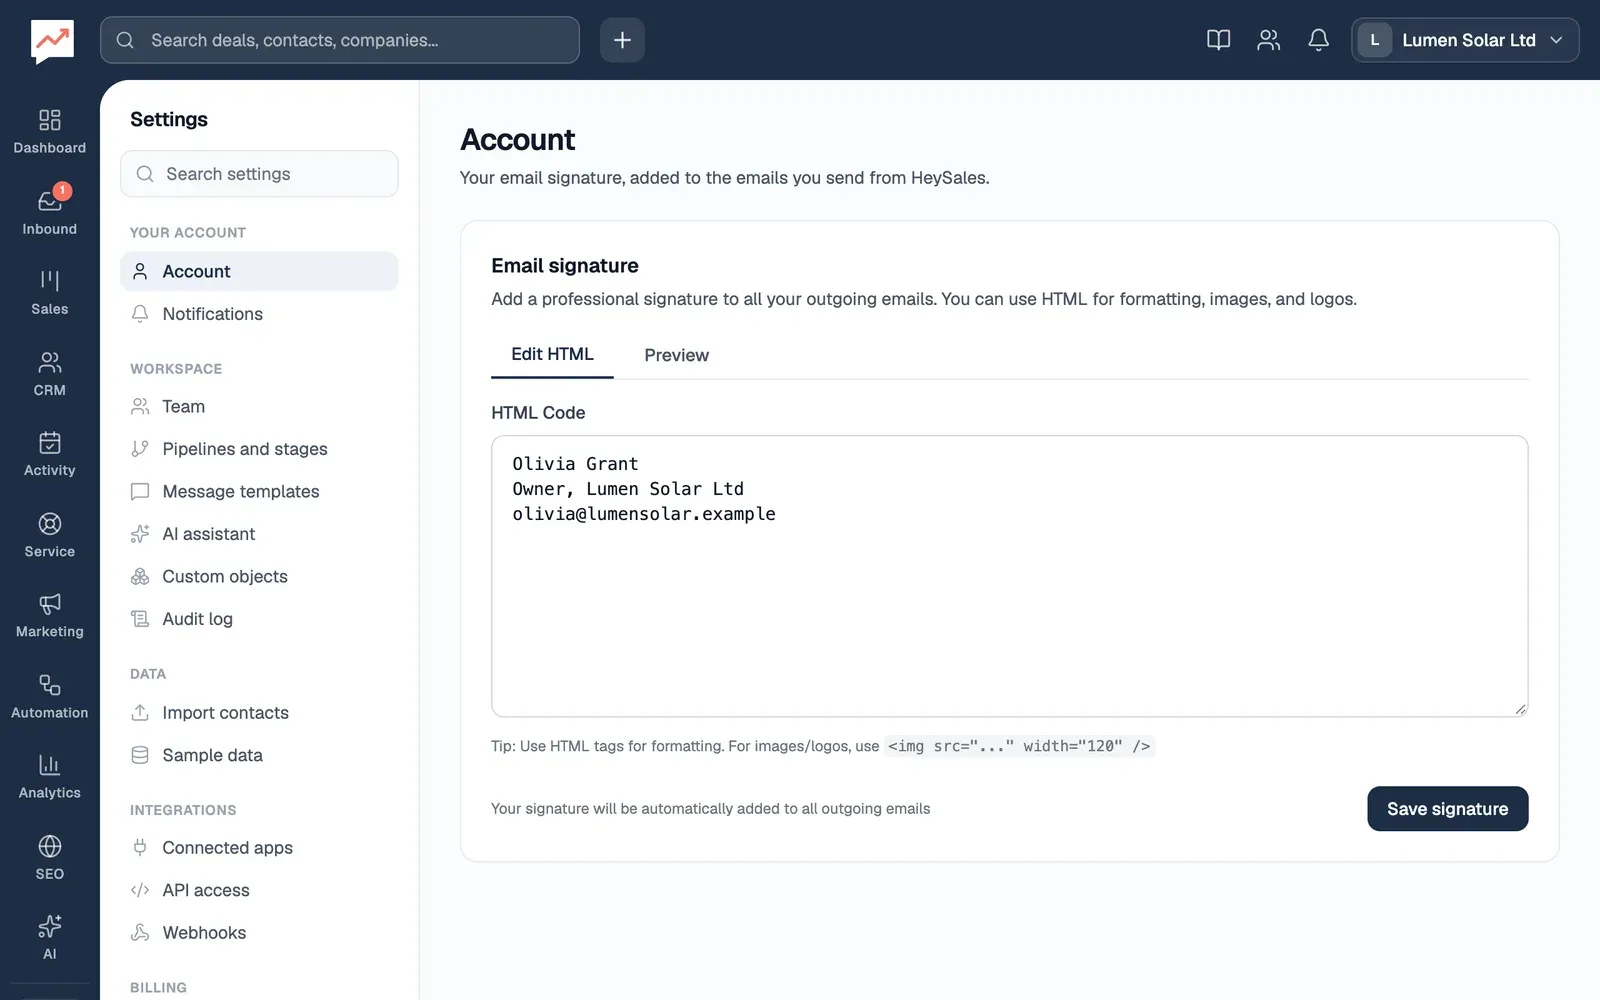The width and height of the screenshot is (1600, 1000).
Task: Open Notifications settings menu item
Action: (x=259, y=314)
